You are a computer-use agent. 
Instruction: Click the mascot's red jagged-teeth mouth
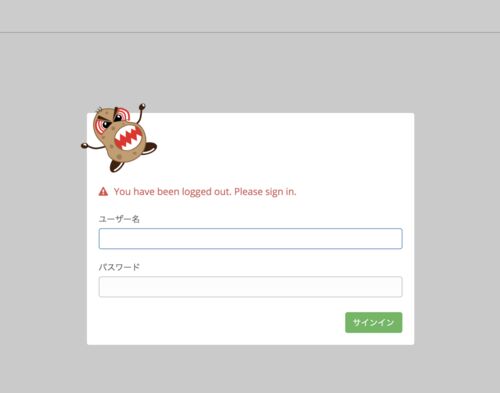pos(129,137)
